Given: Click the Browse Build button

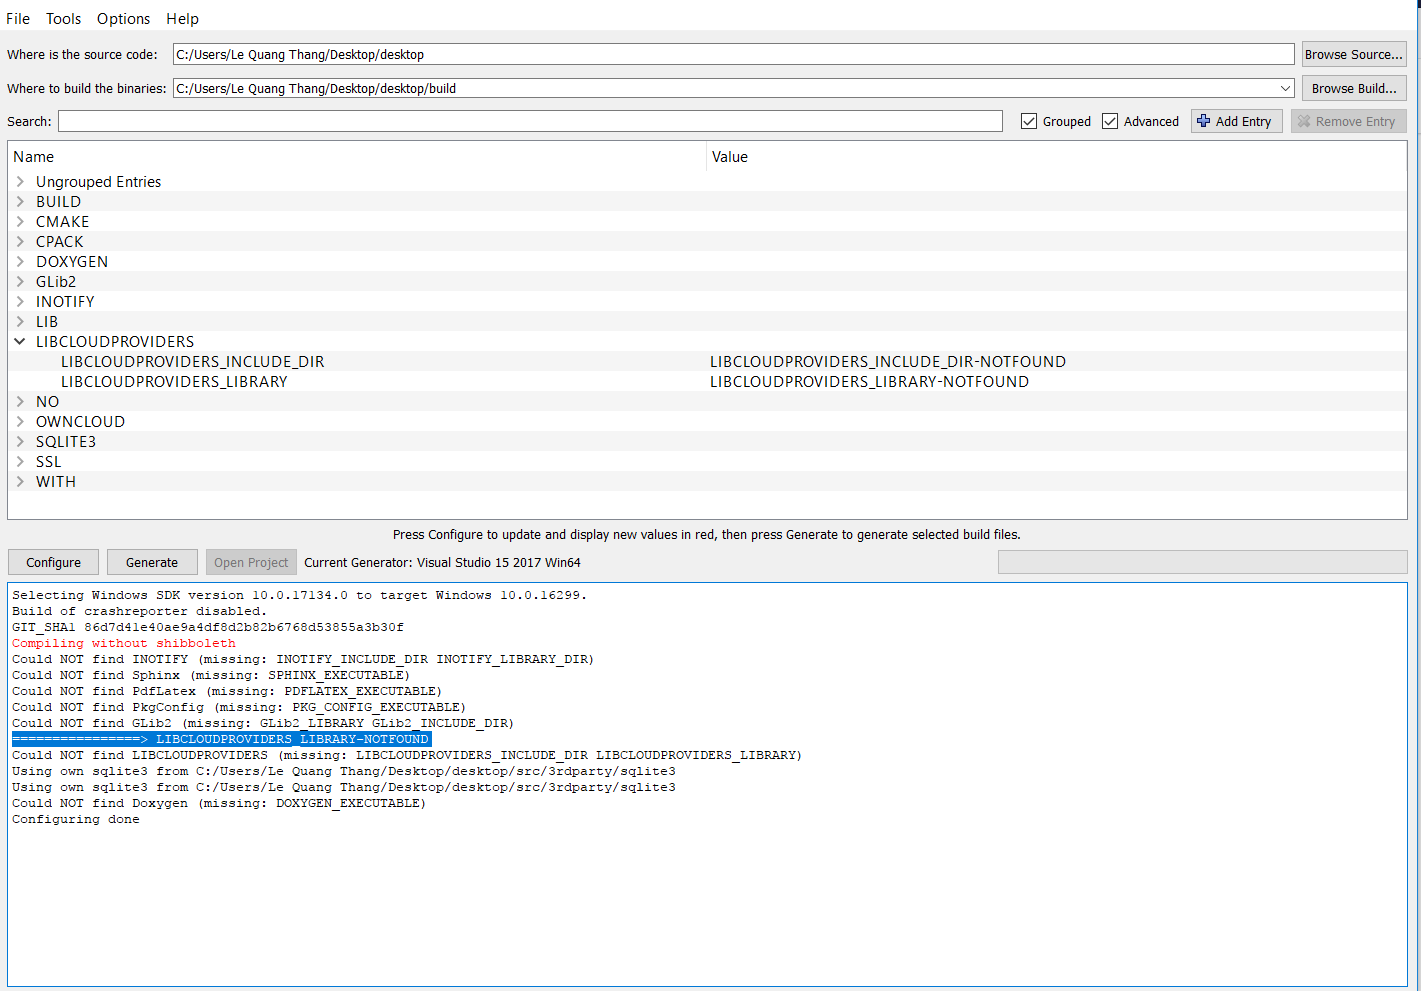Looking at the screenshot, I should point(1353,88).
